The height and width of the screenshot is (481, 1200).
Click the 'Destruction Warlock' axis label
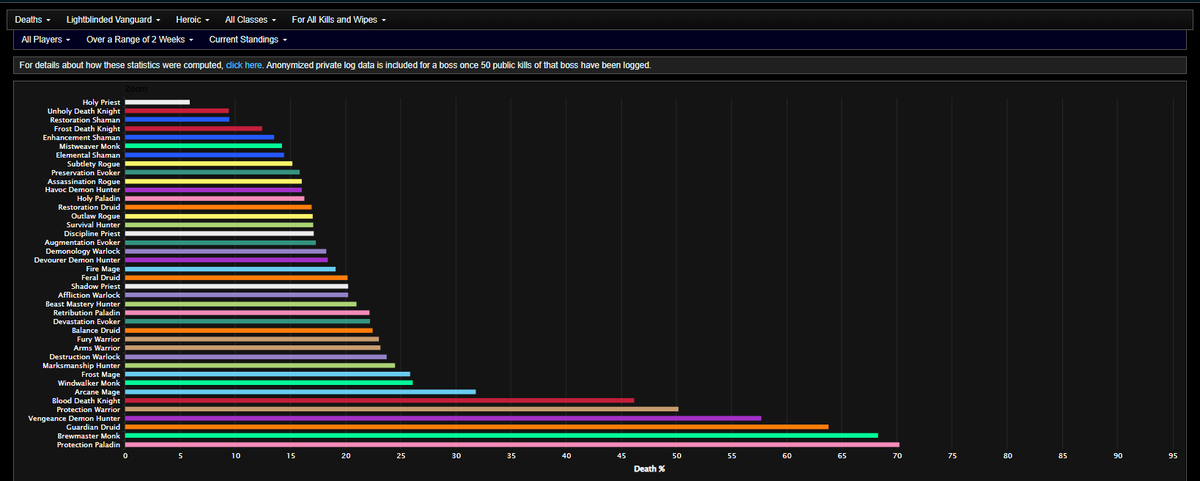85,356
